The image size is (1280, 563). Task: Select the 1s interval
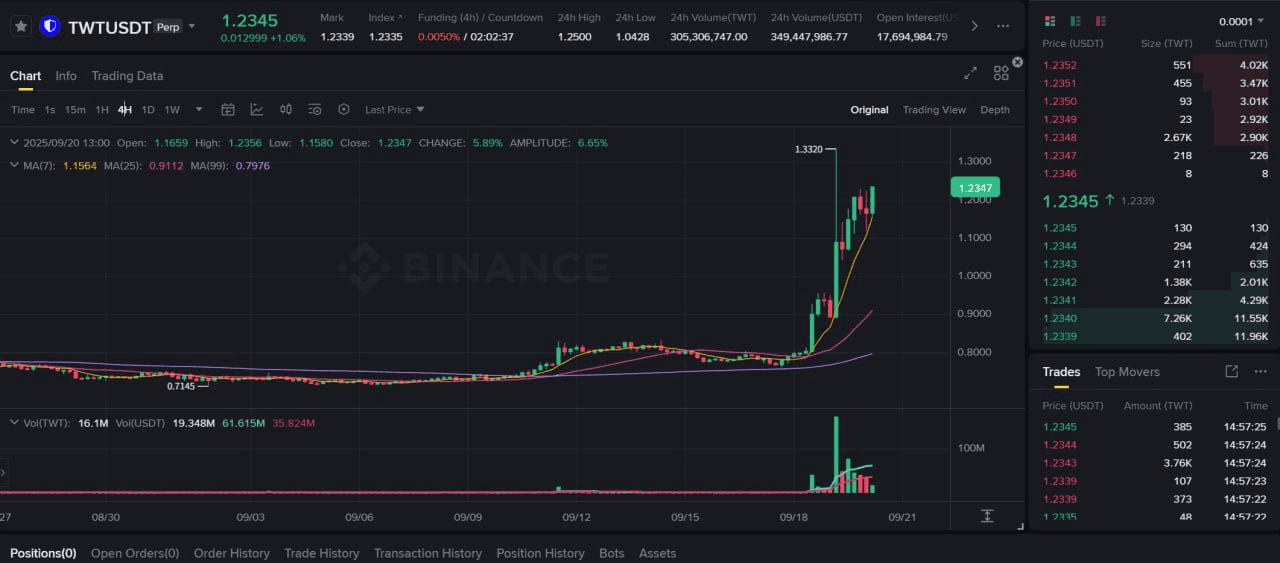point(50,110)
